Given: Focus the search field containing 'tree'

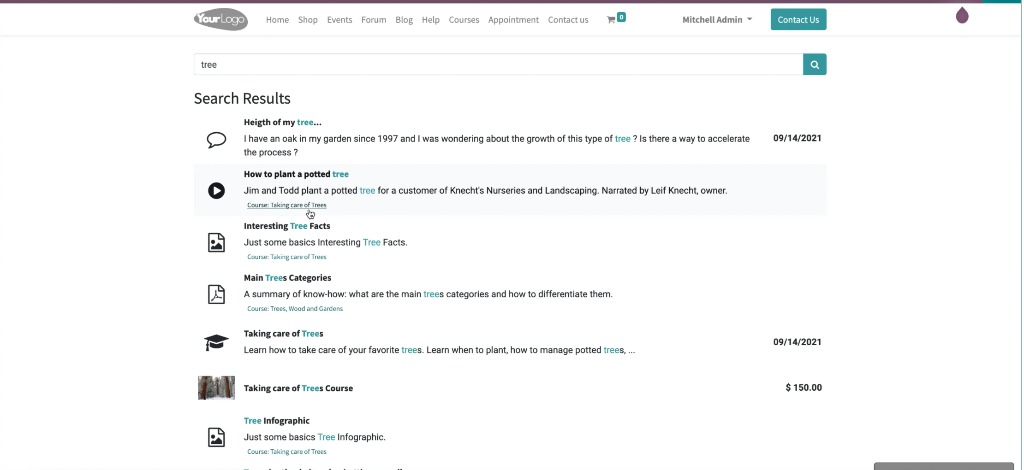Looking at the screenshot, I should (498, 65).
